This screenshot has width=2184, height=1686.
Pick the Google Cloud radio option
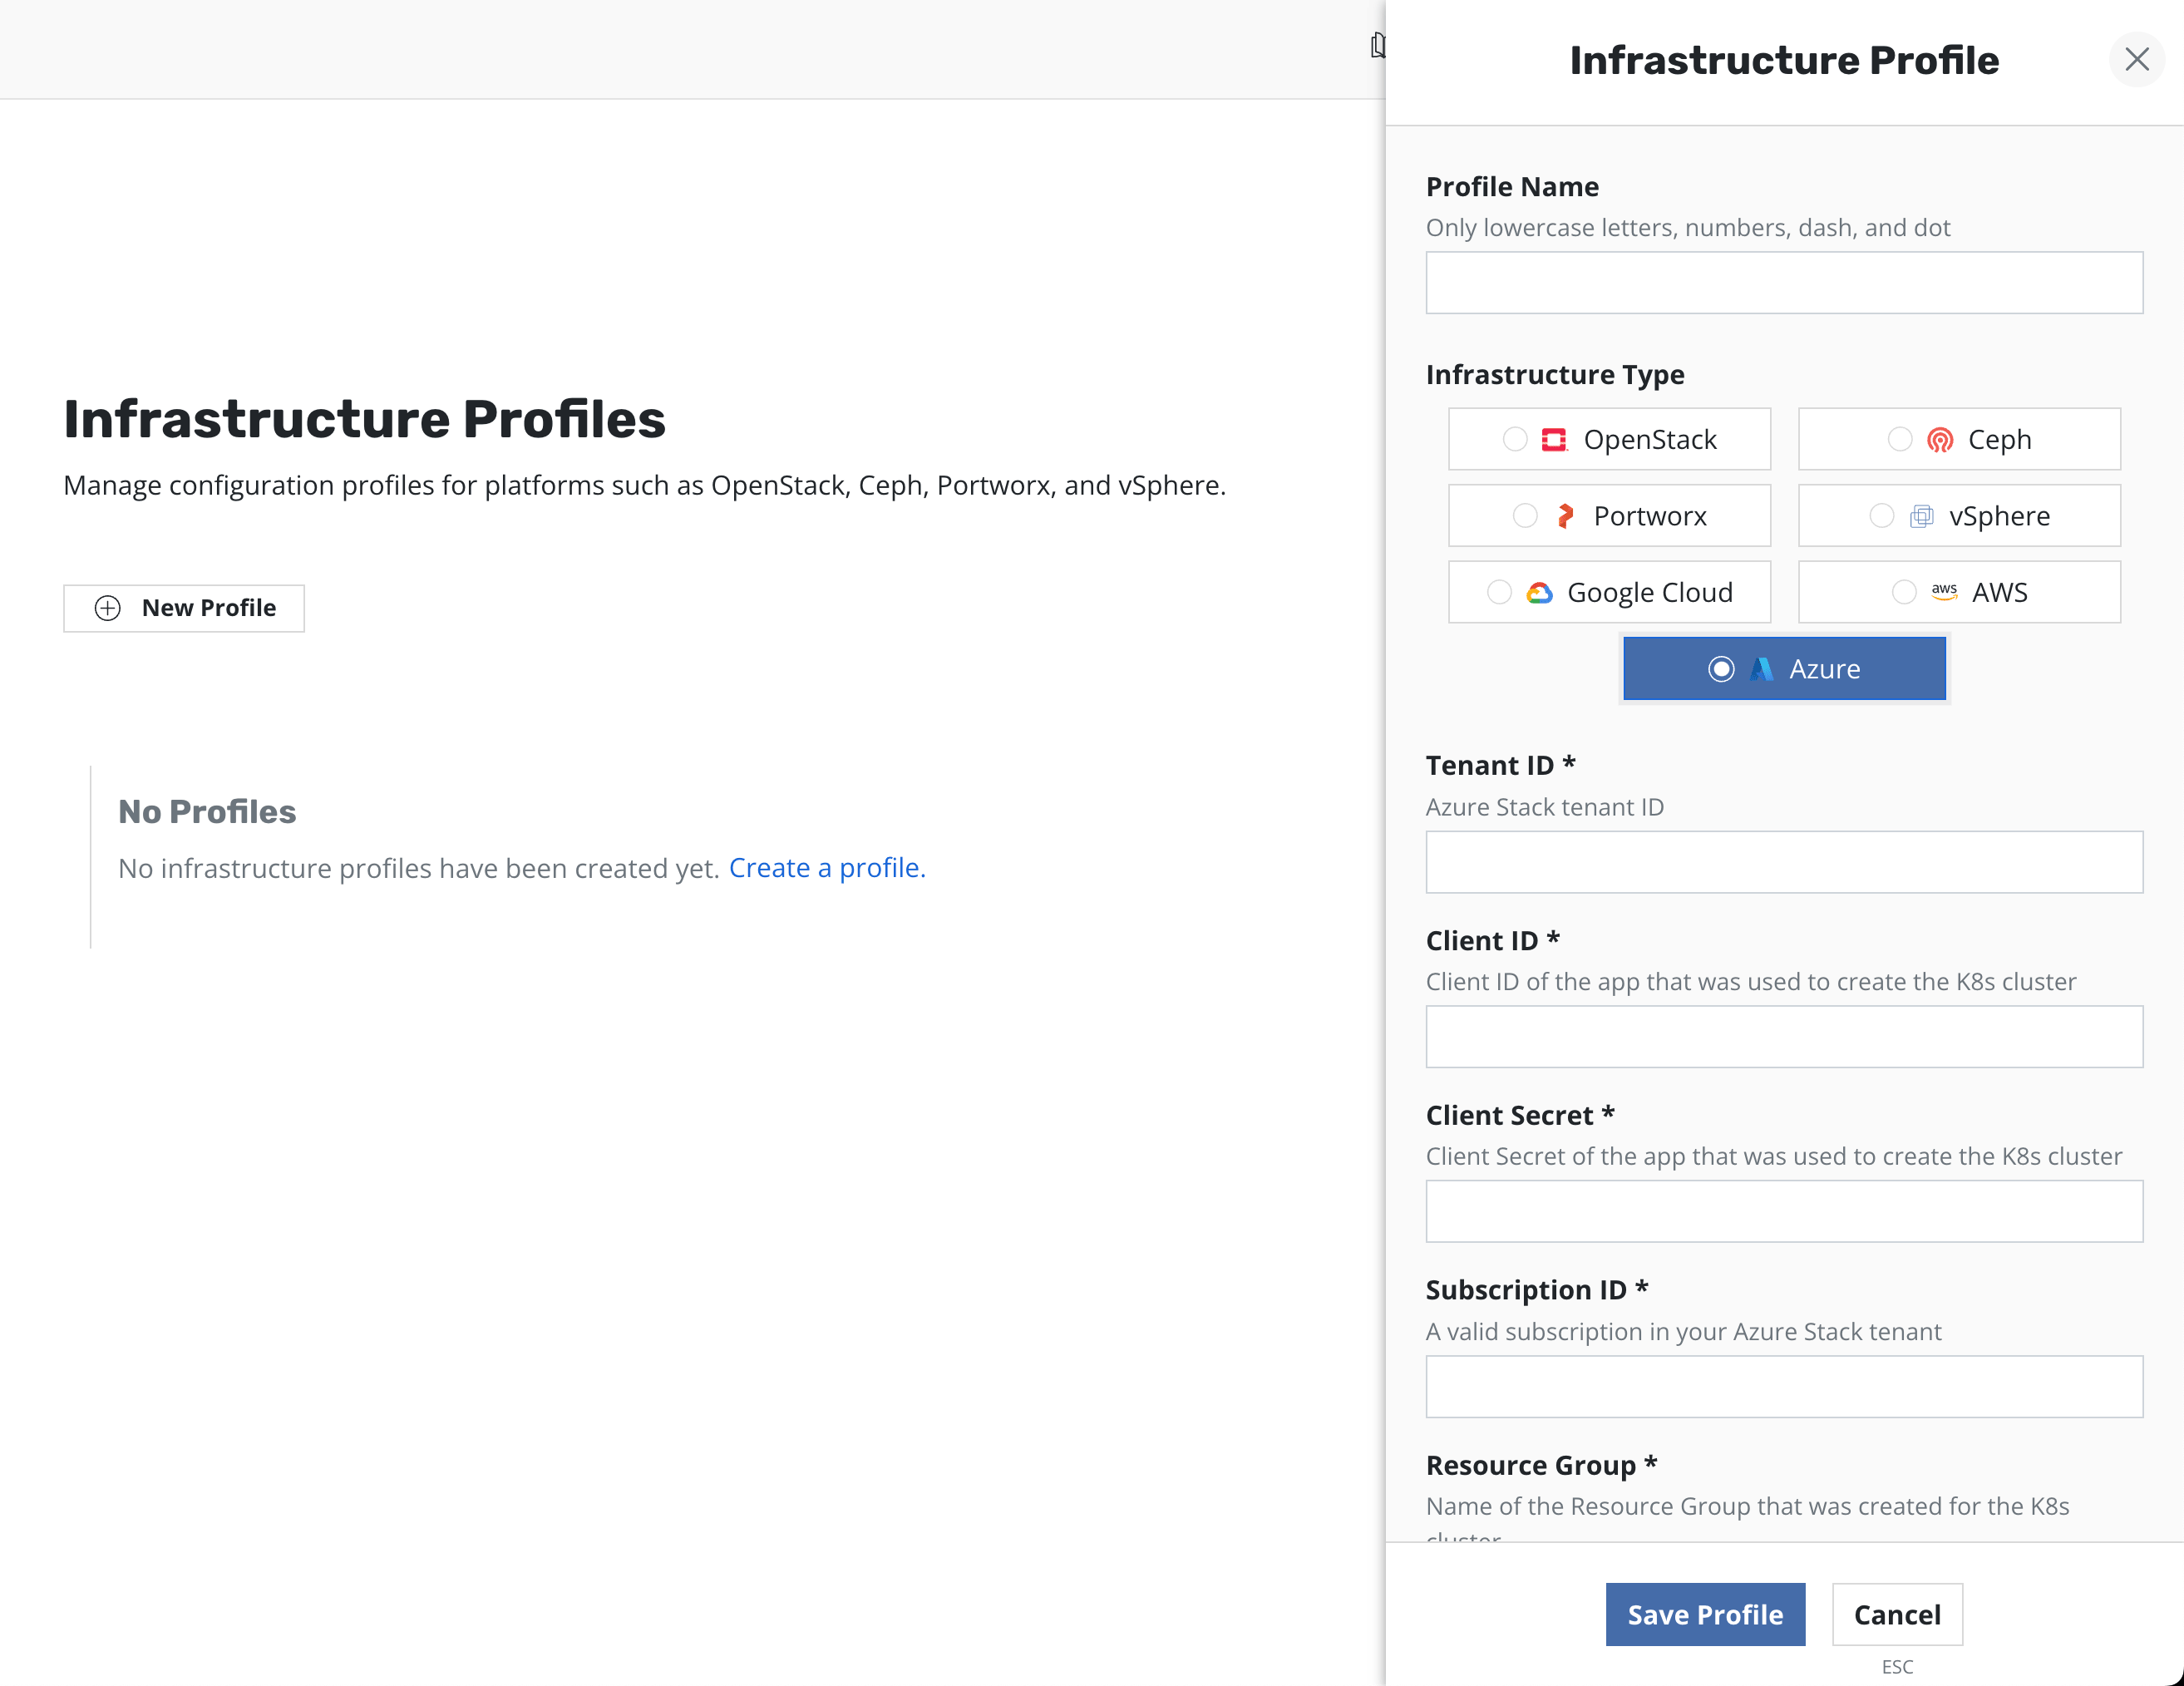click(x=1498, y=593)
